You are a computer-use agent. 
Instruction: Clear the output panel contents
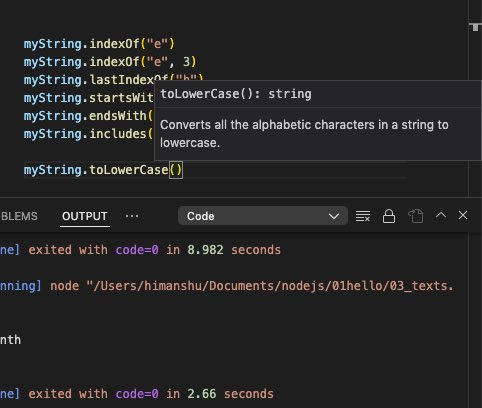(363, 216)
